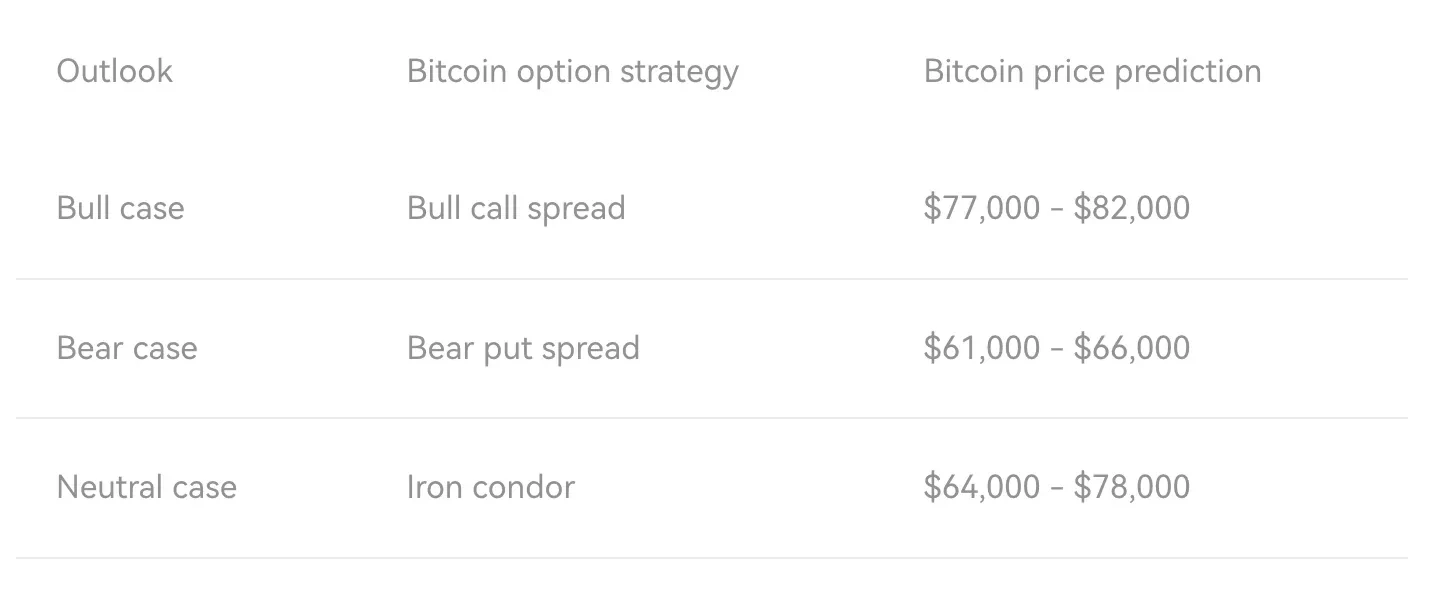Screen dimensions: 1432x604
Task: Select the $61,000 lower bear price
Action: (982, 348)
